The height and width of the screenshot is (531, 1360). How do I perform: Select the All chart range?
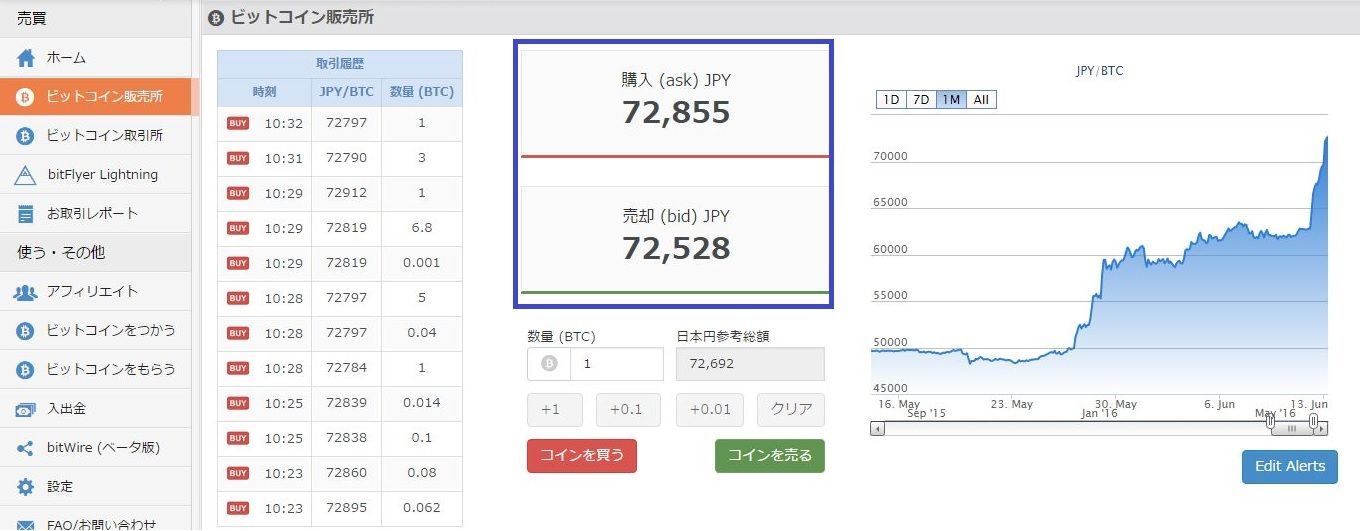[982, 100]
